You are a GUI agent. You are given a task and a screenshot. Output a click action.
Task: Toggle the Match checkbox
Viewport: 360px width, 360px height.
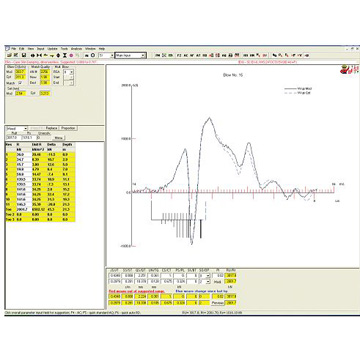click(x=20, y=83)
